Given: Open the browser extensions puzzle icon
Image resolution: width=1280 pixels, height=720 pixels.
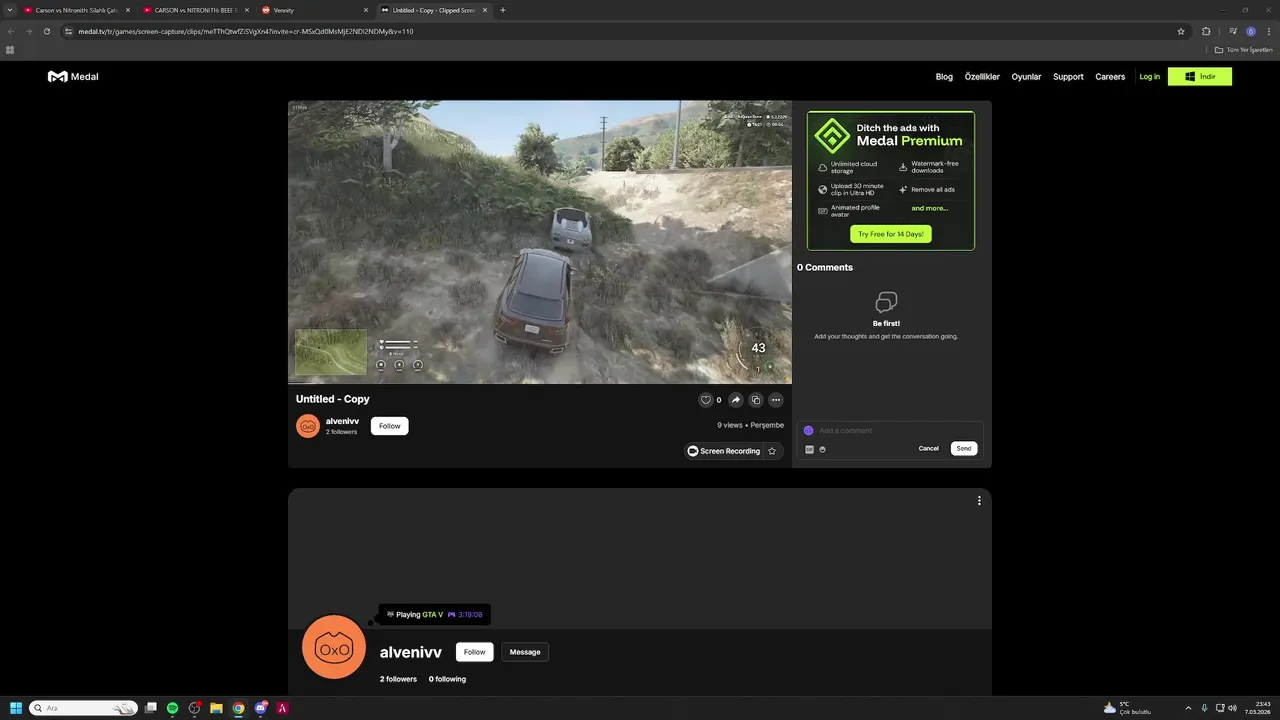Looking at the screenshot, I should [x=1206, y=31].
